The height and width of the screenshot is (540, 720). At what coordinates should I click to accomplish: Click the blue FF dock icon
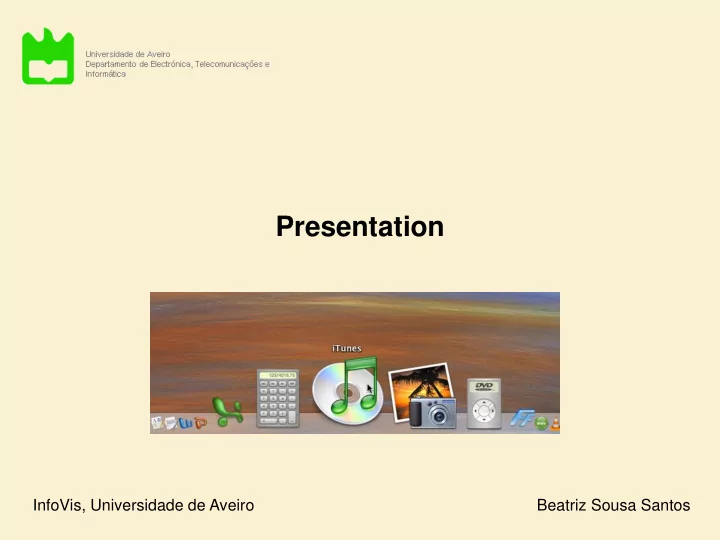[522, 418]
